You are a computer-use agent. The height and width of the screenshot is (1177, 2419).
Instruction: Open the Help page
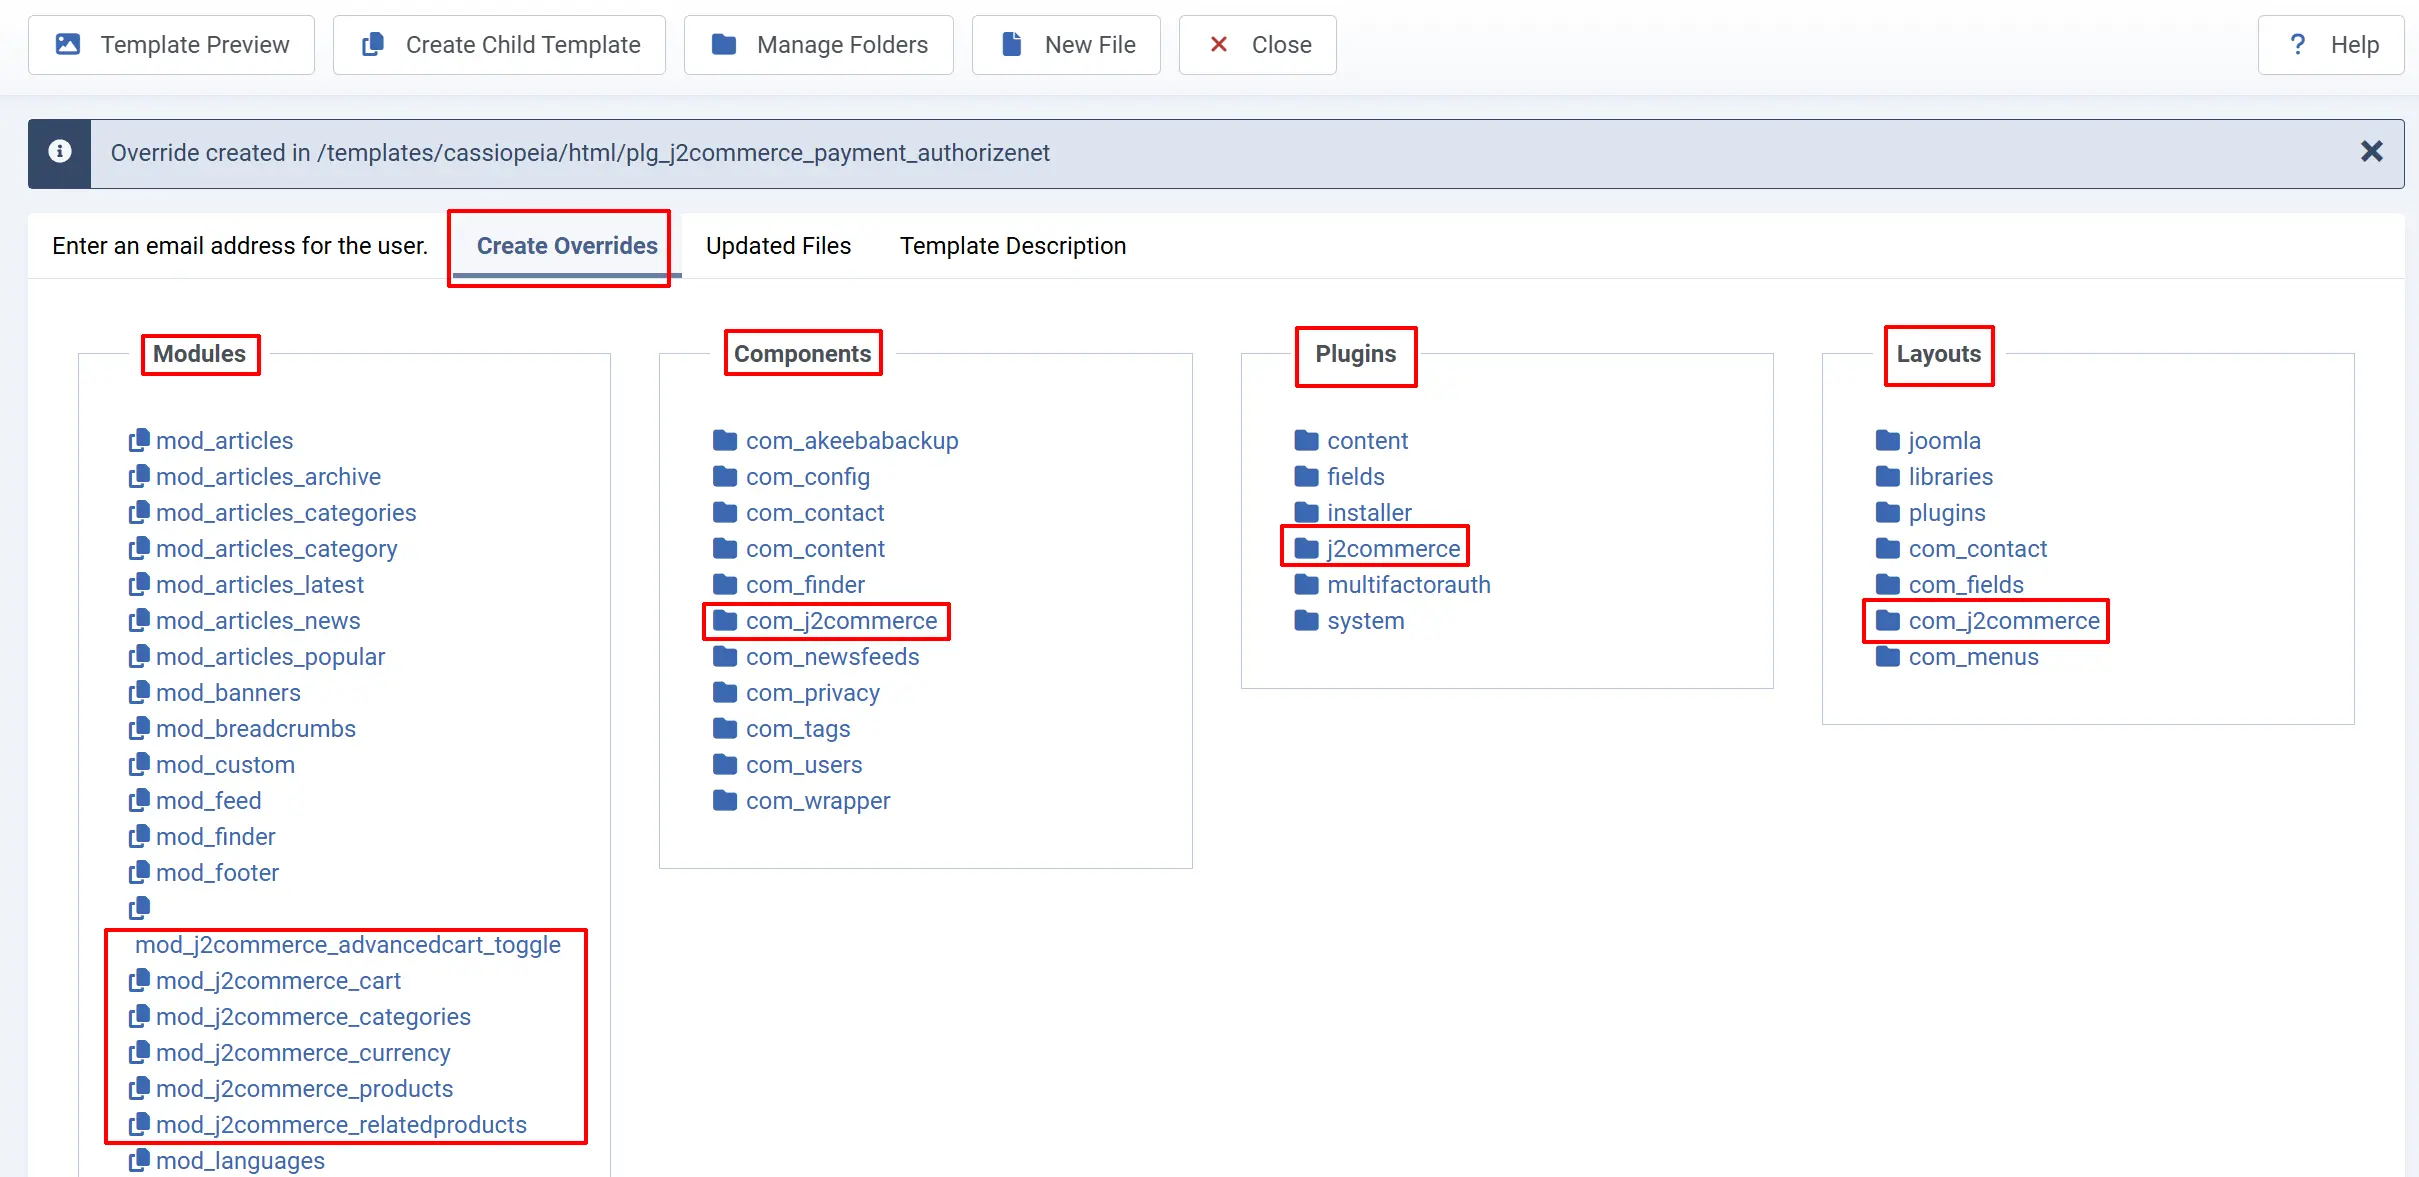[2331, 44]
